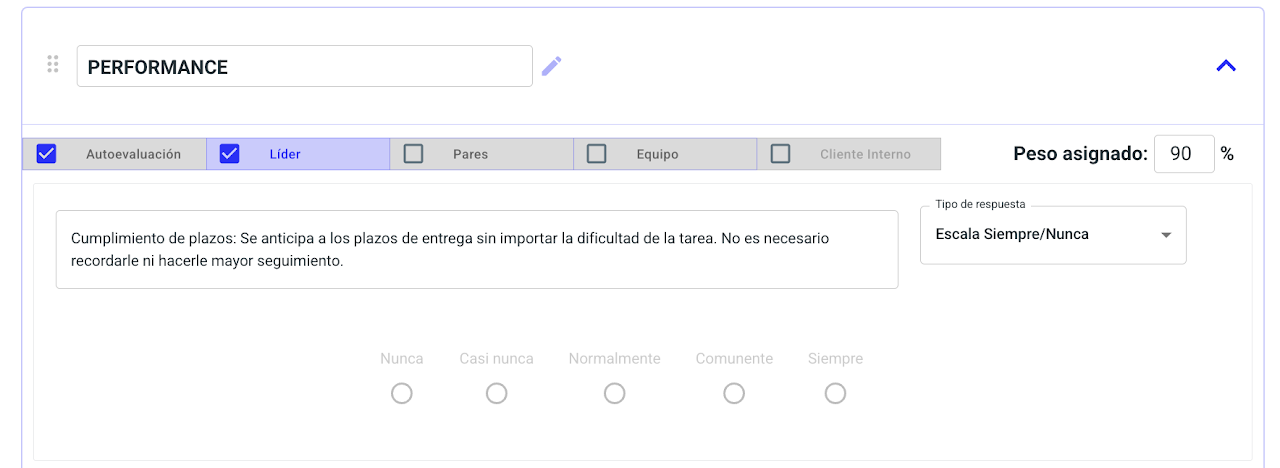
Task: Select the Siempre radio option
Action: coord(836,394)
